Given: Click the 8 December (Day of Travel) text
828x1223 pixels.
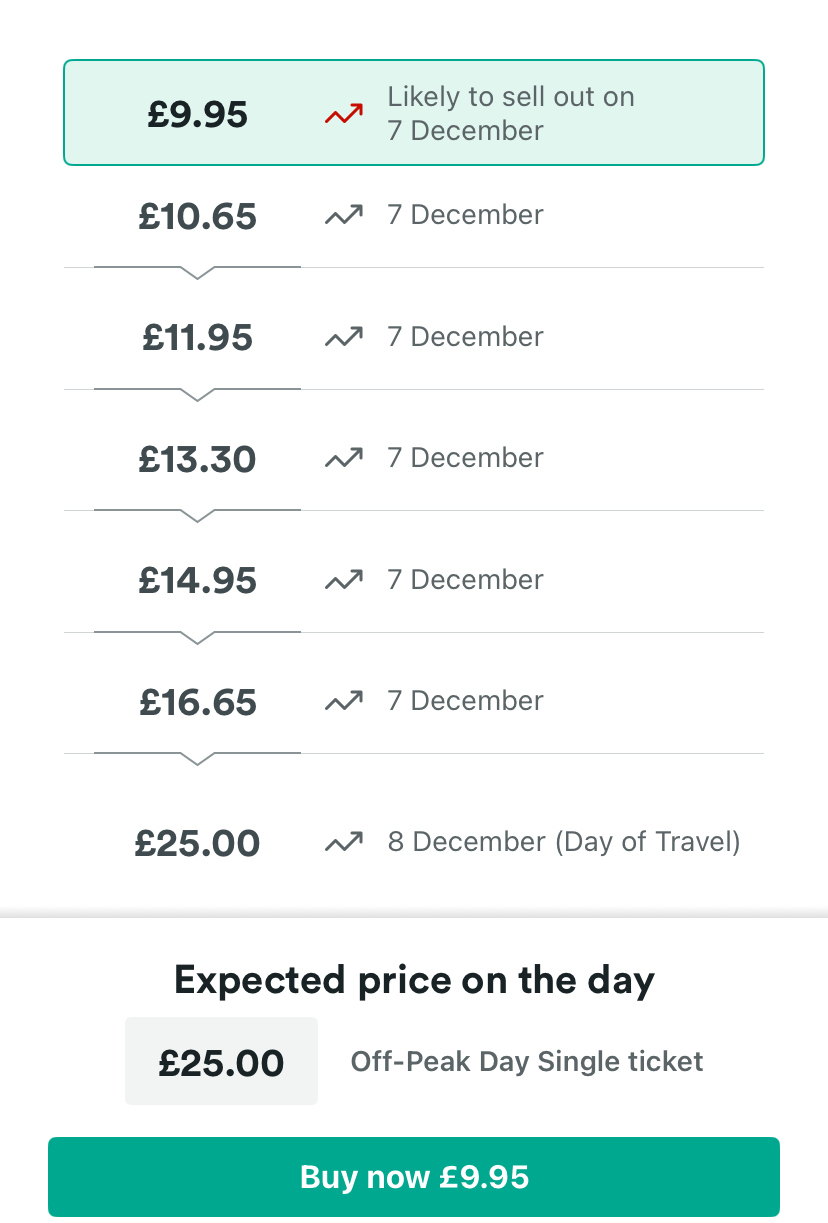Looking at the screenshot, I should point(564,842).
